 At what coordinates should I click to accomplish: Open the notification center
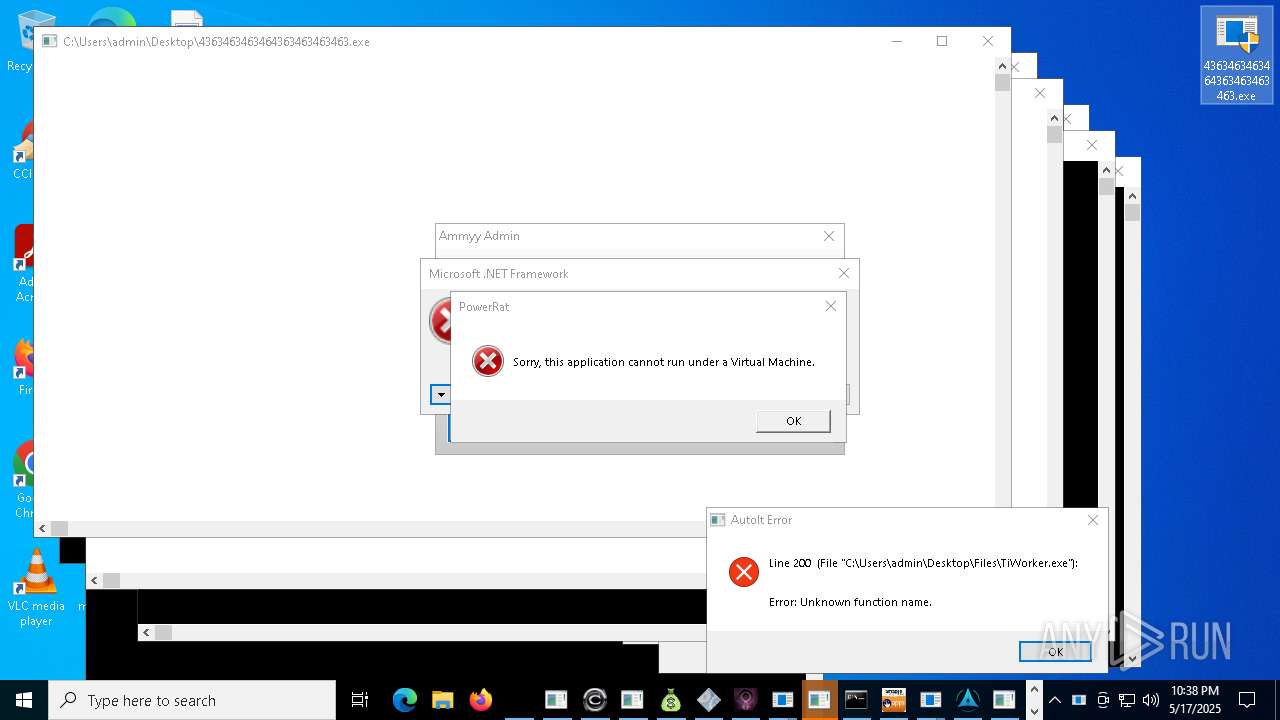(1247, 700)
